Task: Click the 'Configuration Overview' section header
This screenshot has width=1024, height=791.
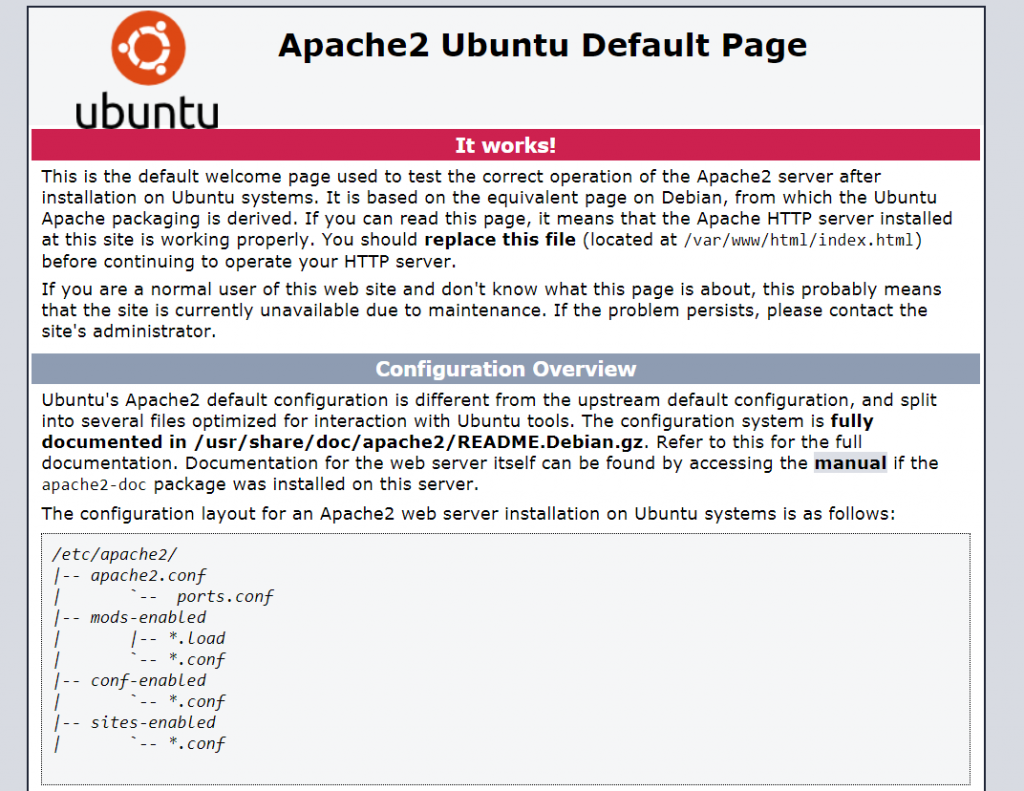Action: pyautogui.click(x=505, y=369)
